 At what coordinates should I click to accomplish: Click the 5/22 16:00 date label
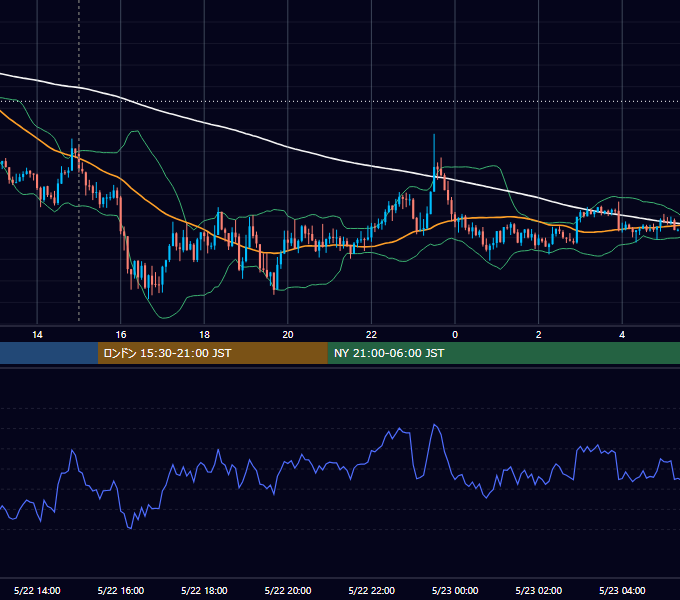pyautogui.click(x=121, y=590)
